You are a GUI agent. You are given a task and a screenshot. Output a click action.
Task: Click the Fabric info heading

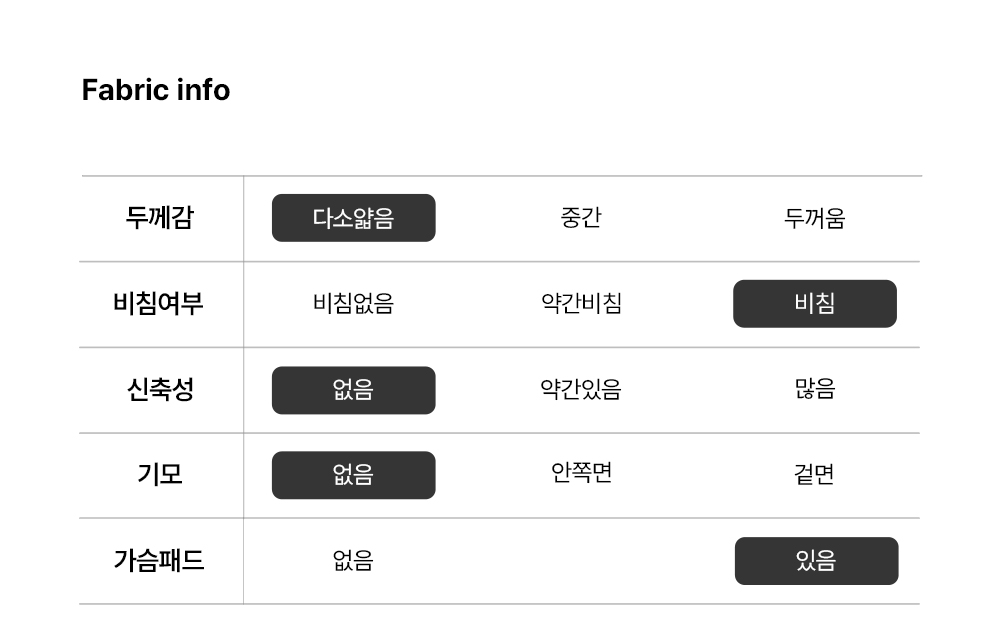click(x=156, y=90)
